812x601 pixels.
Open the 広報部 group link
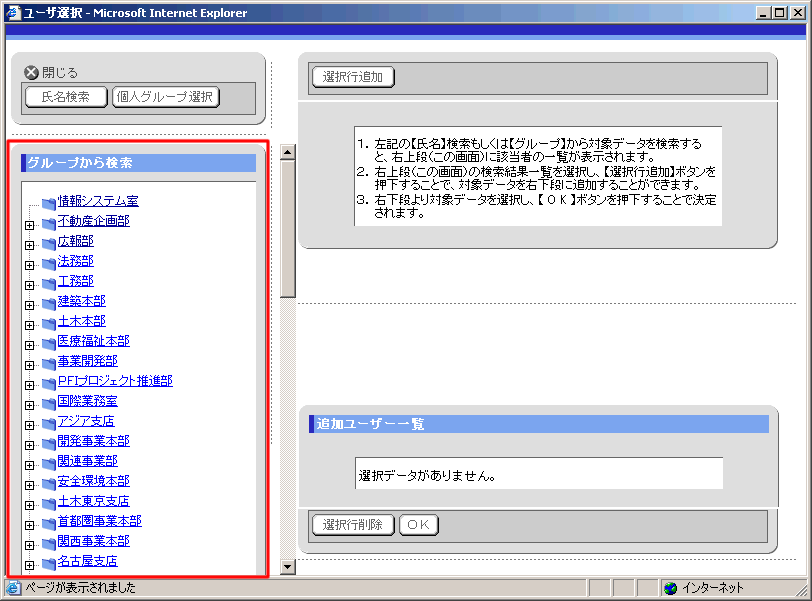click(76, 241)
